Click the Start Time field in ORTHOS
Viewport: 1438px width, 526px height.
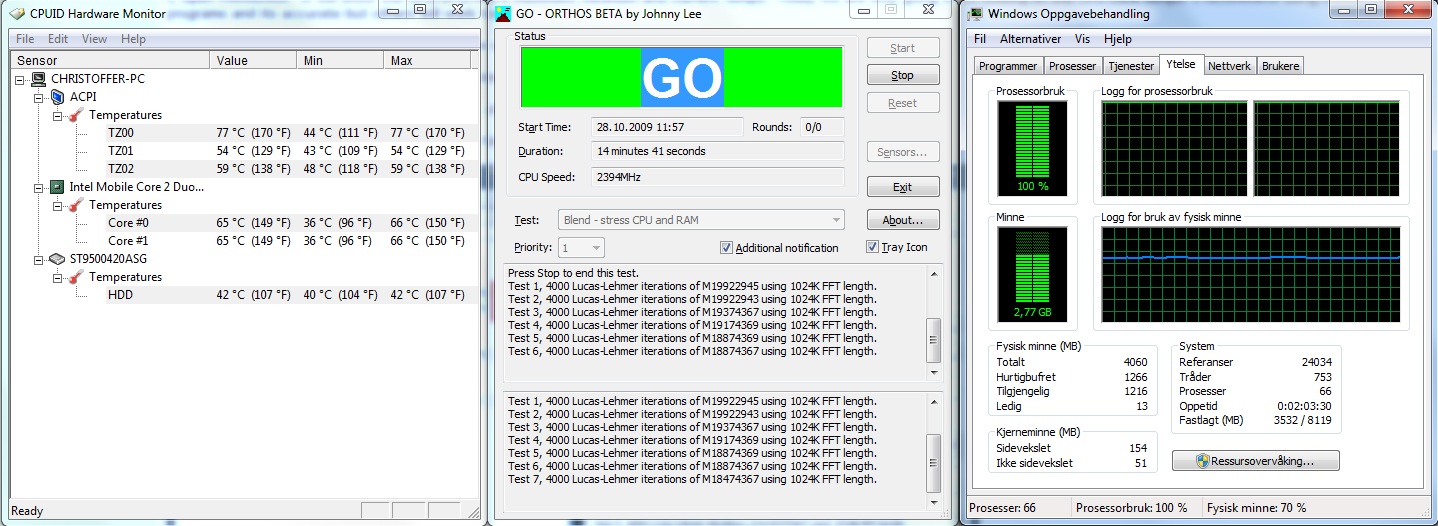click(x=668, y=127)
